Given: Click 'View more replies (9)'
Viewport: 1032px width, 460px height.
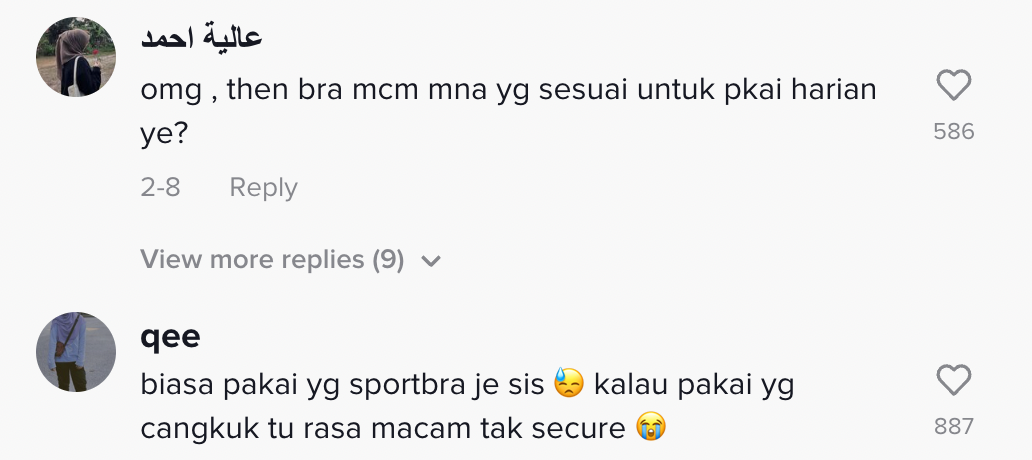Looking at the screenshot, I should [272, 260].
